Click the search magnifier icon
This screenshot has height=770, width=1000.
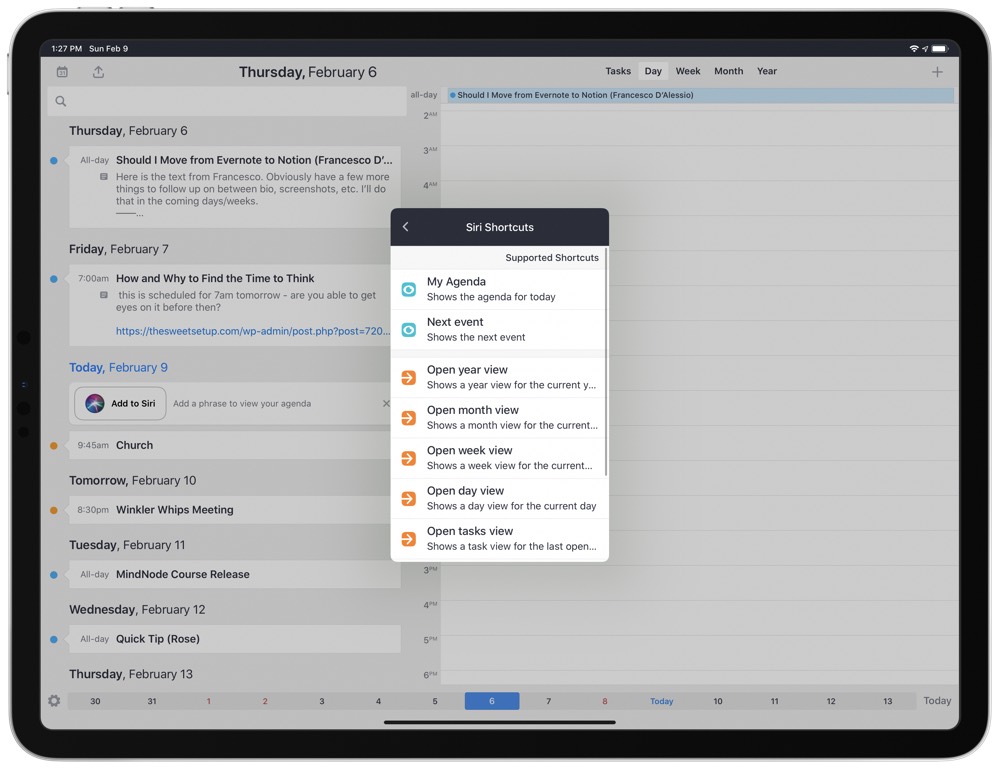pyautogui.click(x=61, y=101)
